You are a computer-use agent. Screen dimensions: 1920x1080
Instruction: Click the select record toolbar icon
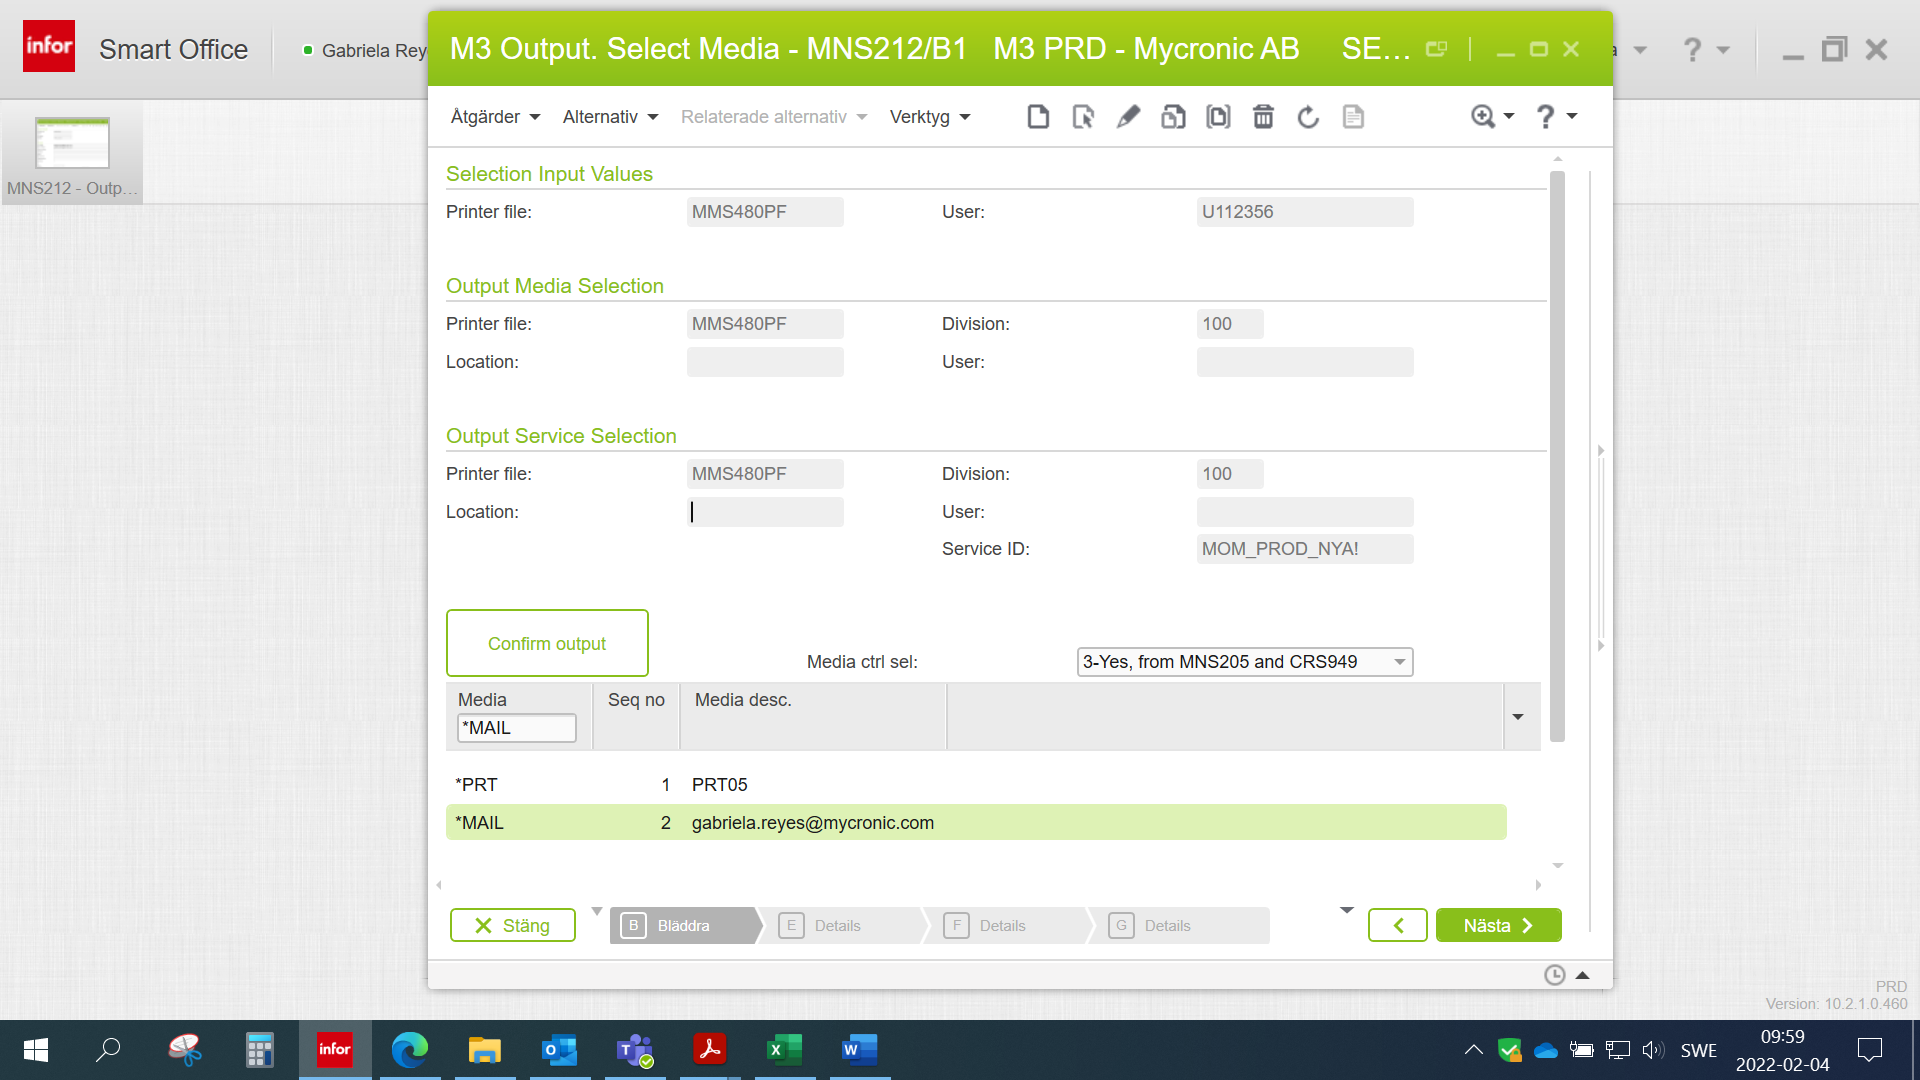(x=1083, y=117)
